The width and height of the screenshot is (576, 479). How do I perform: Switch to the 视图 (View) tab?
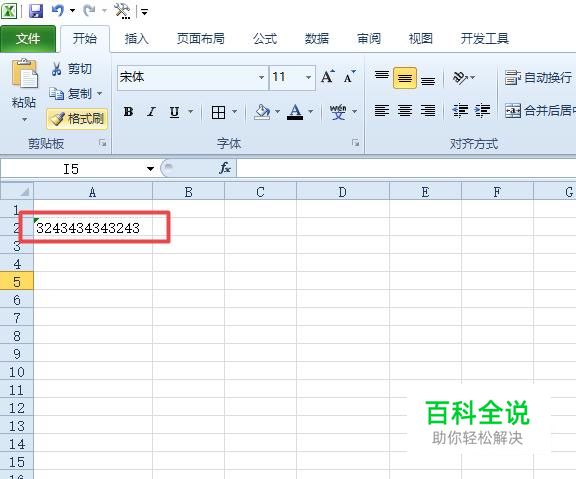421,39
